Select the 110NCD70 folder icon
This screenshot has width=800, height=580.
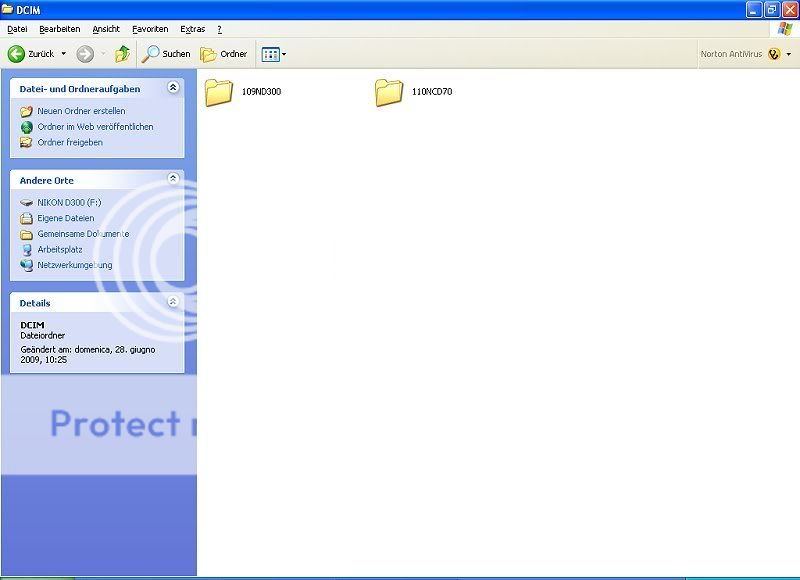point(389,92)
